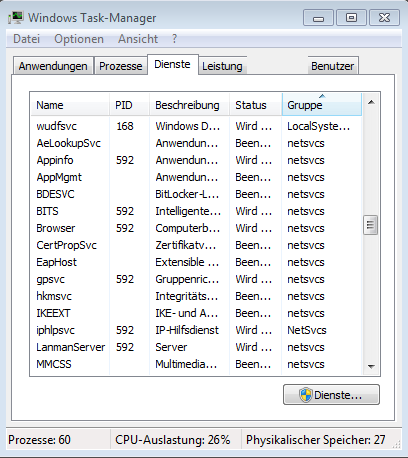Select the Appinfo service row
Screen dimensions: 408x458
point(196,160)
